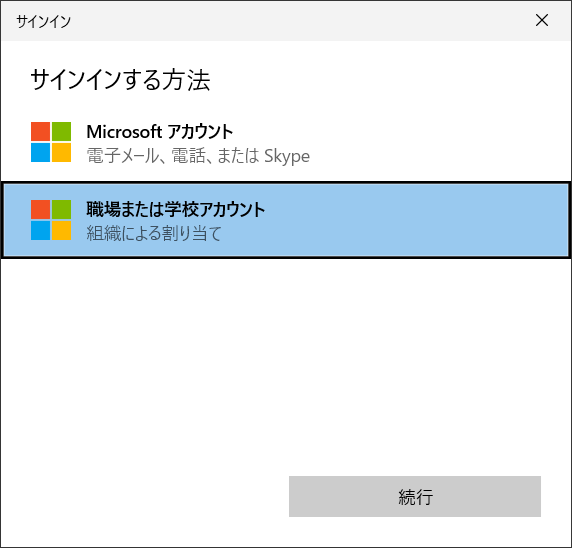Click the green square in the Microsoft アカウント logo
The width and height of the screenshot is (572, 548).
pyautogui.click(x=61, y=131)
